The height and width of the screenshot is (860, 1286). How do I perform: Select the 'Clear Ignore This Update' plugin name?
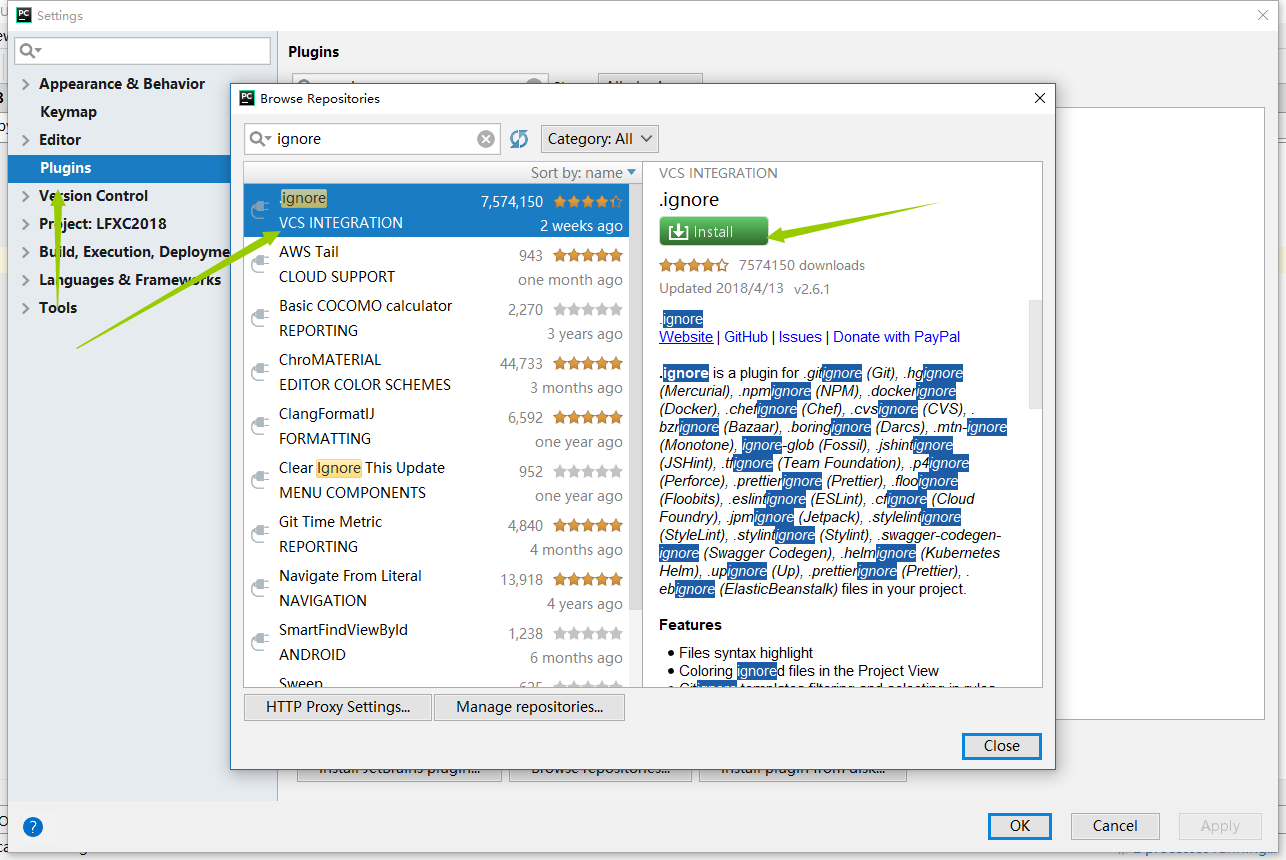(x=362, y=468)
